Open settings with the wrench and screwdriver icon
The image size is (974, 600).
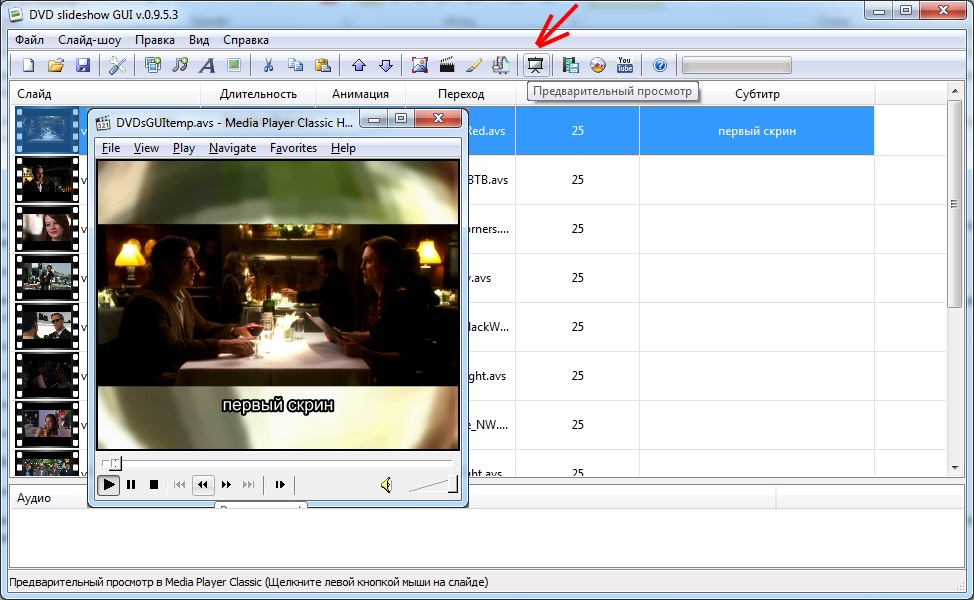pos(117,65)
